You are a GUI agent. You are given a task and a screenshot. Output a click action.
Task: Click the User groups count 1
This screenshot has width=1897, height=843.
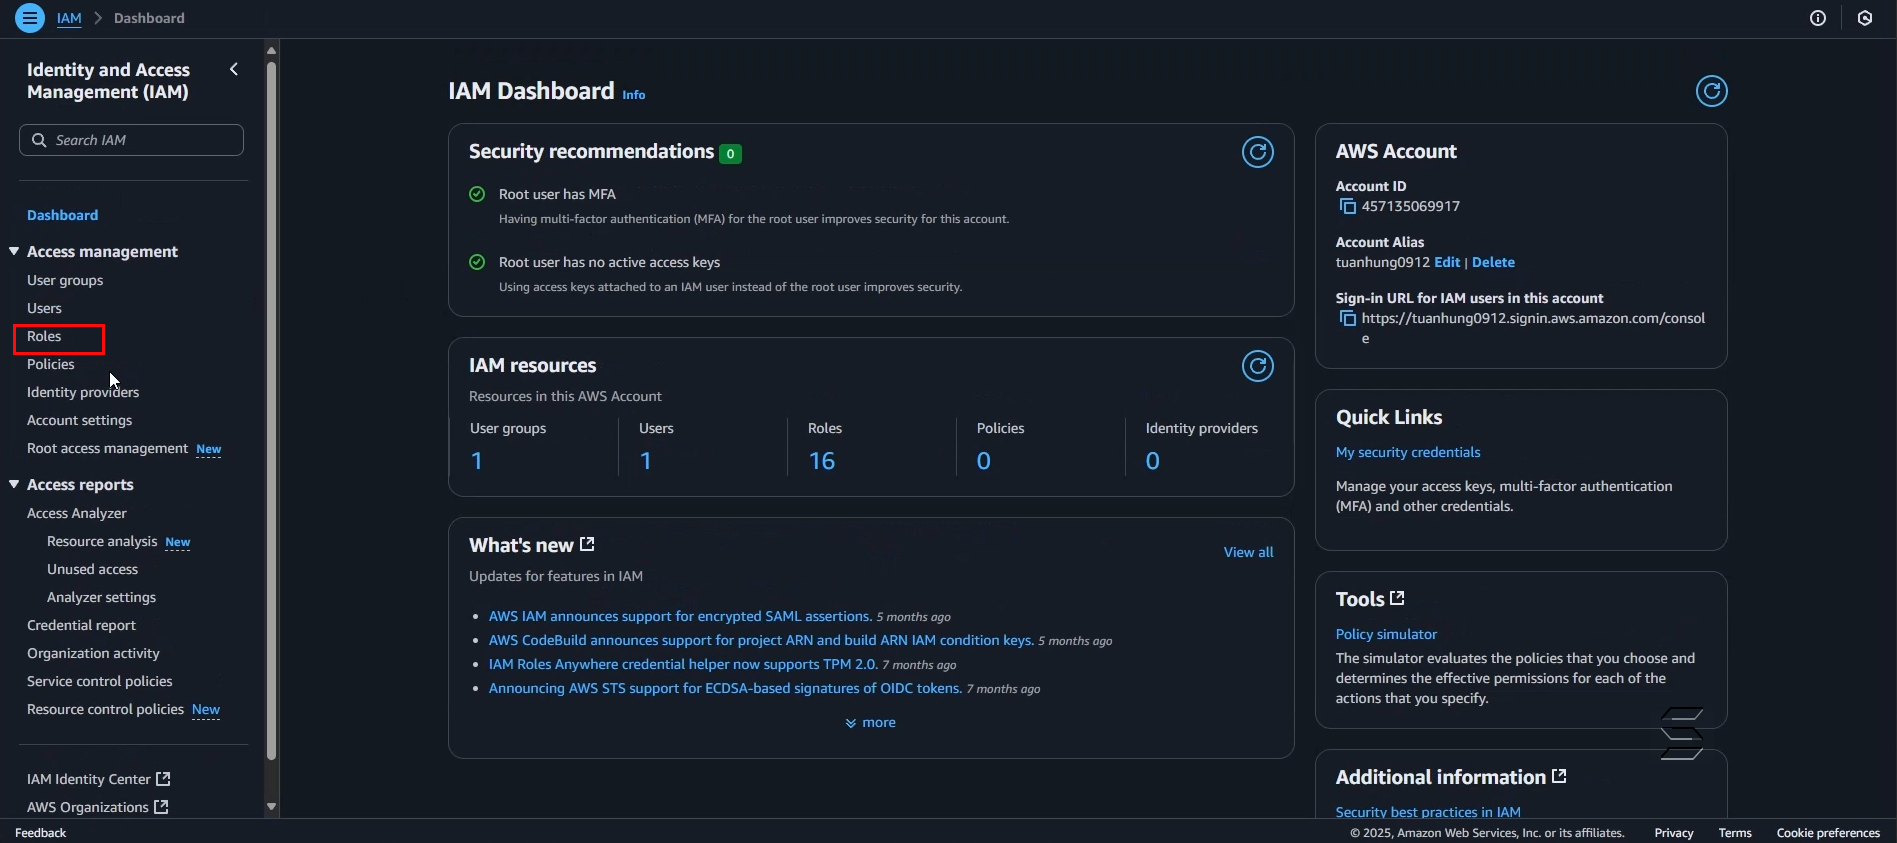click(x=477, y=461)
